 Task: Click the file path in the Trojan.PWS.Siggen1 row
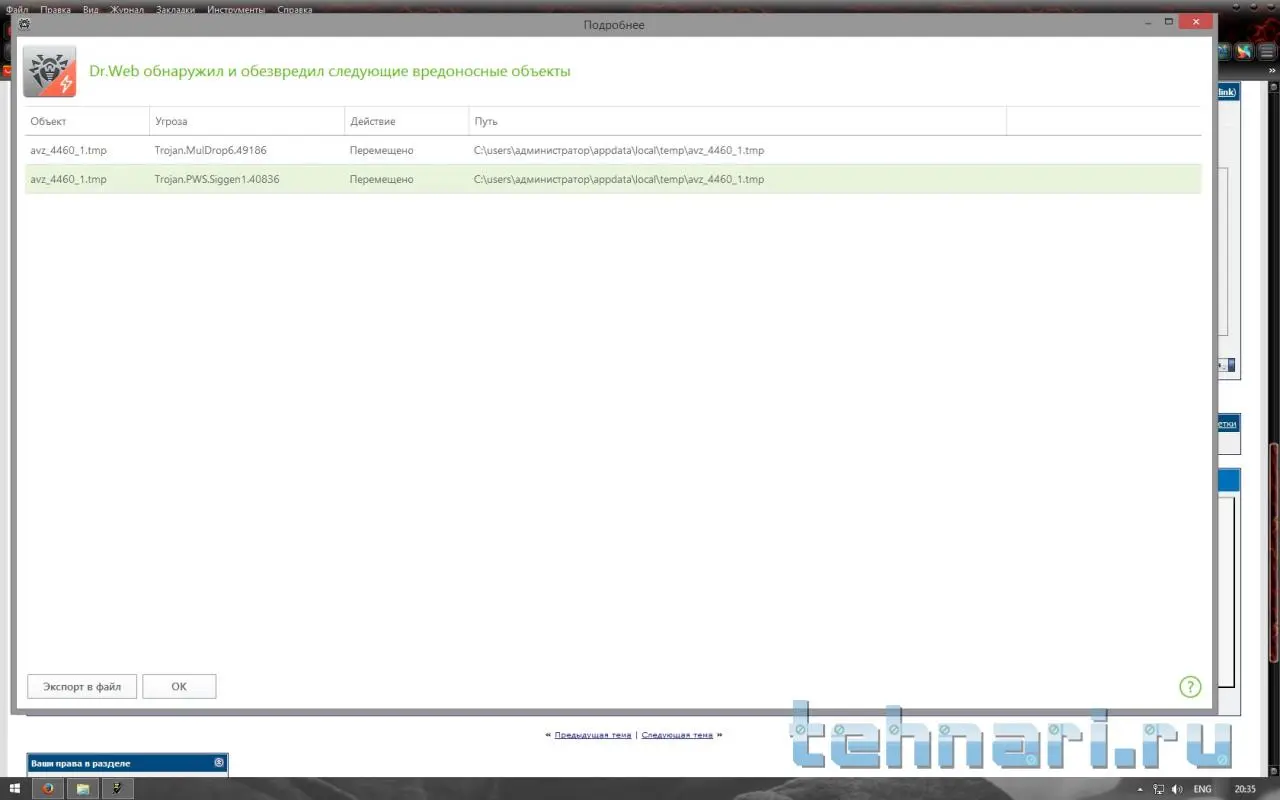pyautogui.click(x=619, y=179)
